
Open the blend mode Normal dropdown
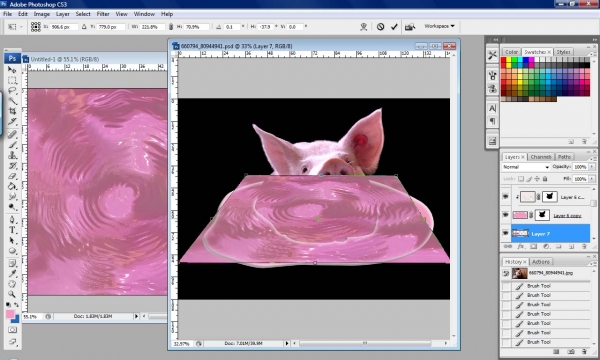[525, 167]
